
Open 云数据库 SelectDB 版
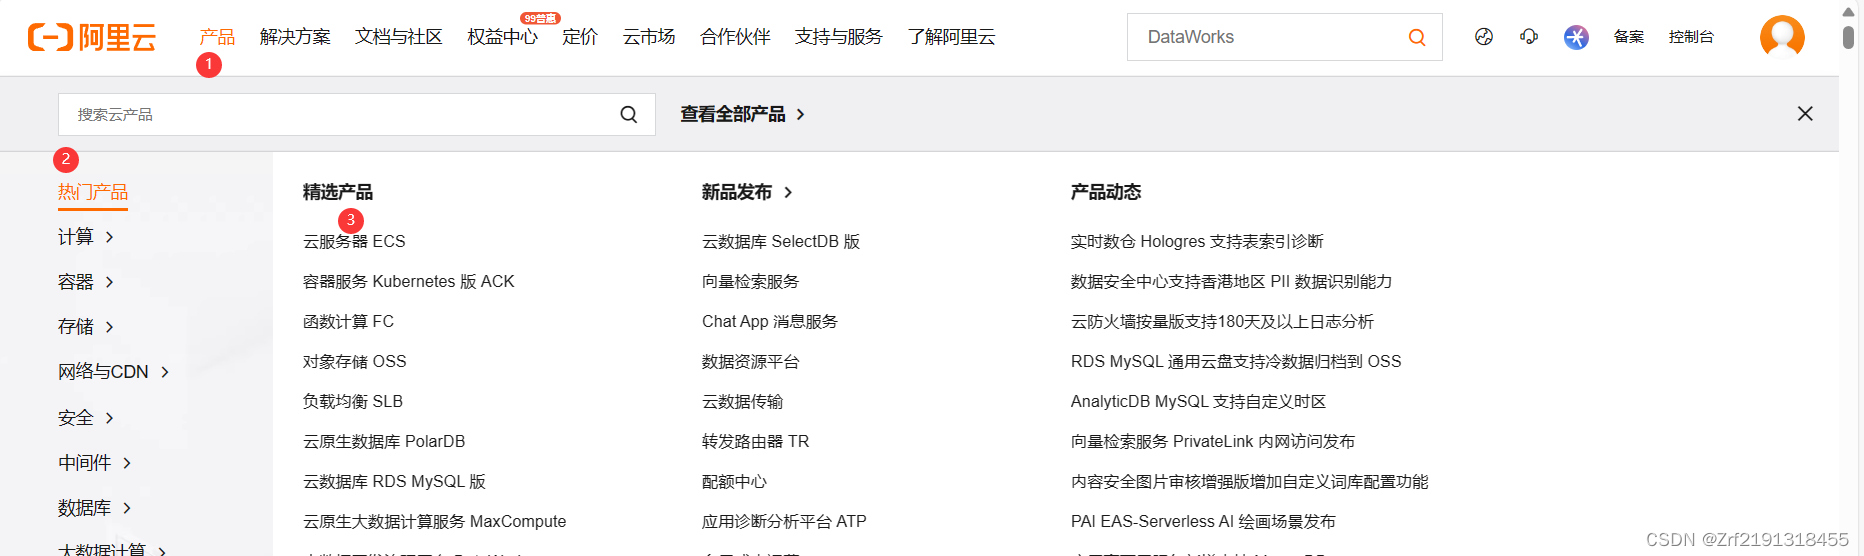tap(781, 241)
